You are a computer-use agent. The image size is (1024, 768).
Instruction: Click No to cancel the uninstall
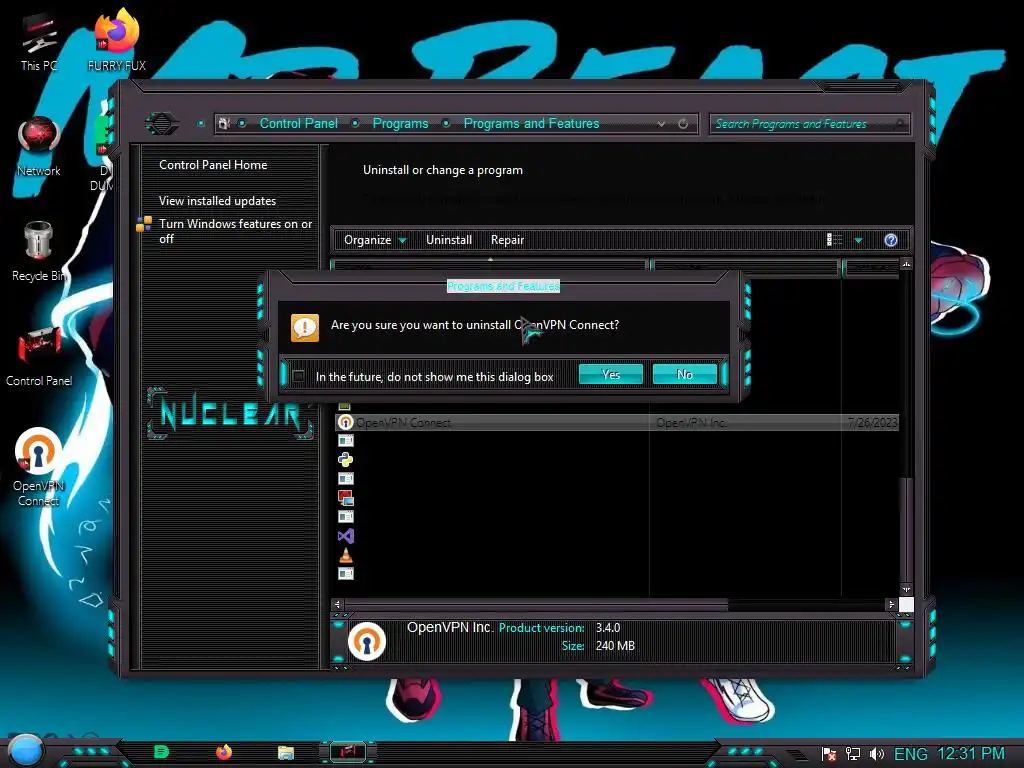(x=684, y=374)
